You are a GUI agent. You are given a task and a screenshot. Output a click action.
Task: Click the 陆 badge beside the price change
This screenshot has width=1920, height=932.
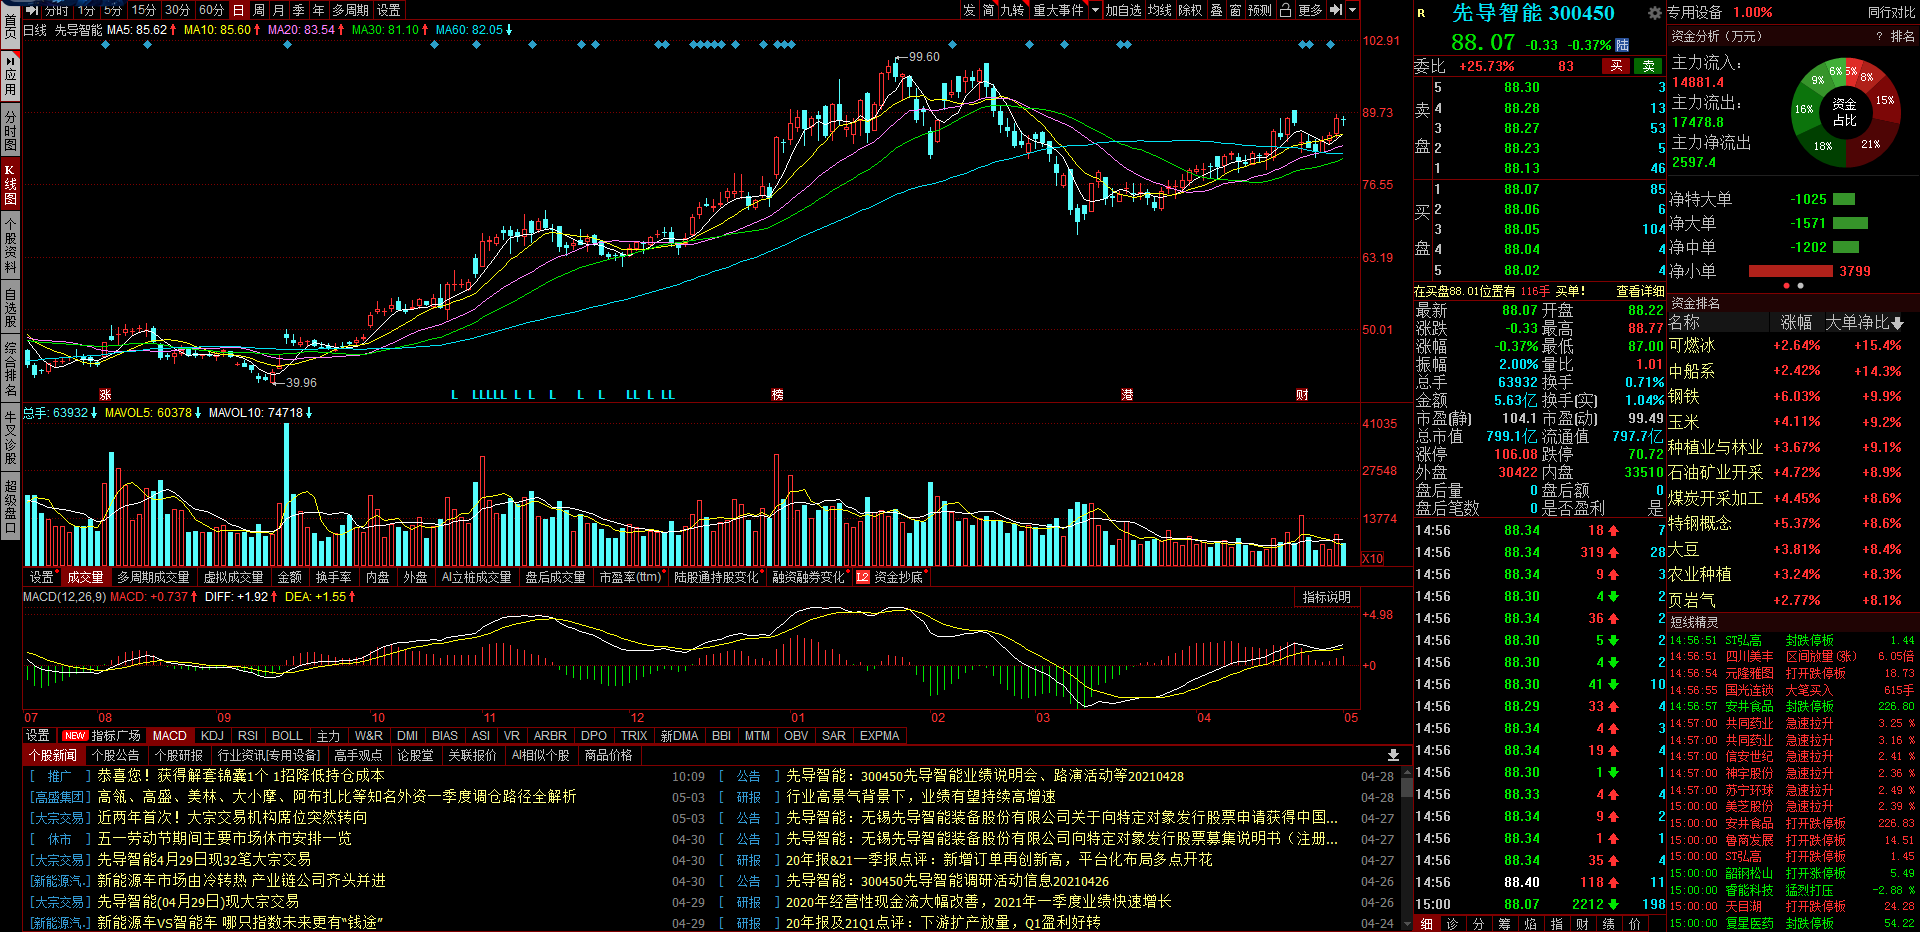tap(1622, 45)
